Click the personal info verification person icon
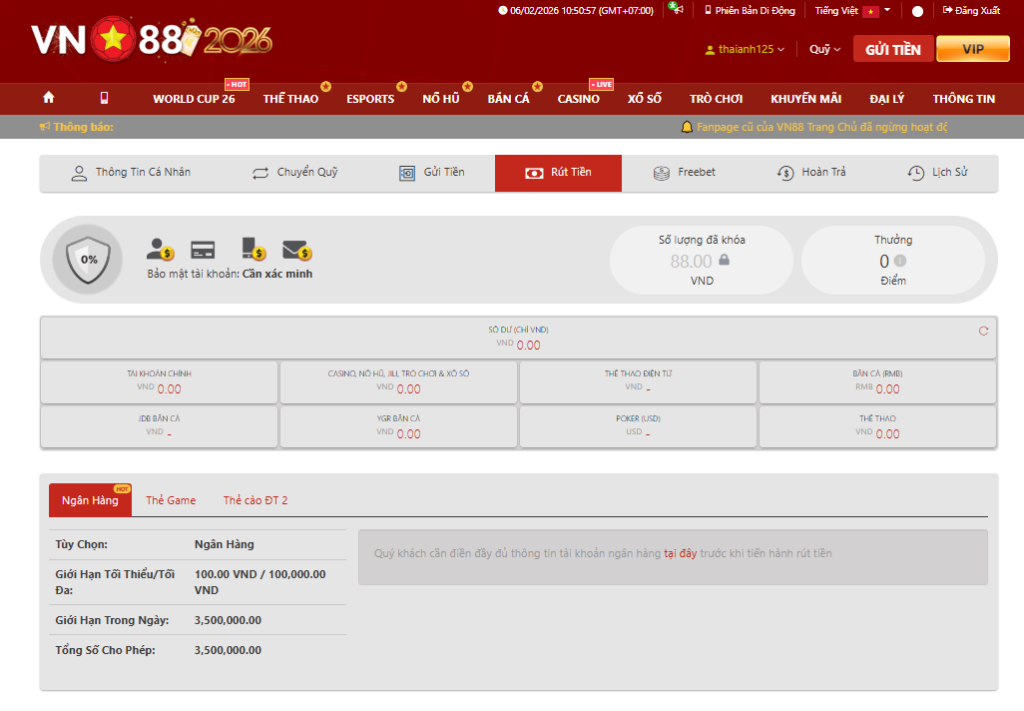 click(x=159, y=249)
